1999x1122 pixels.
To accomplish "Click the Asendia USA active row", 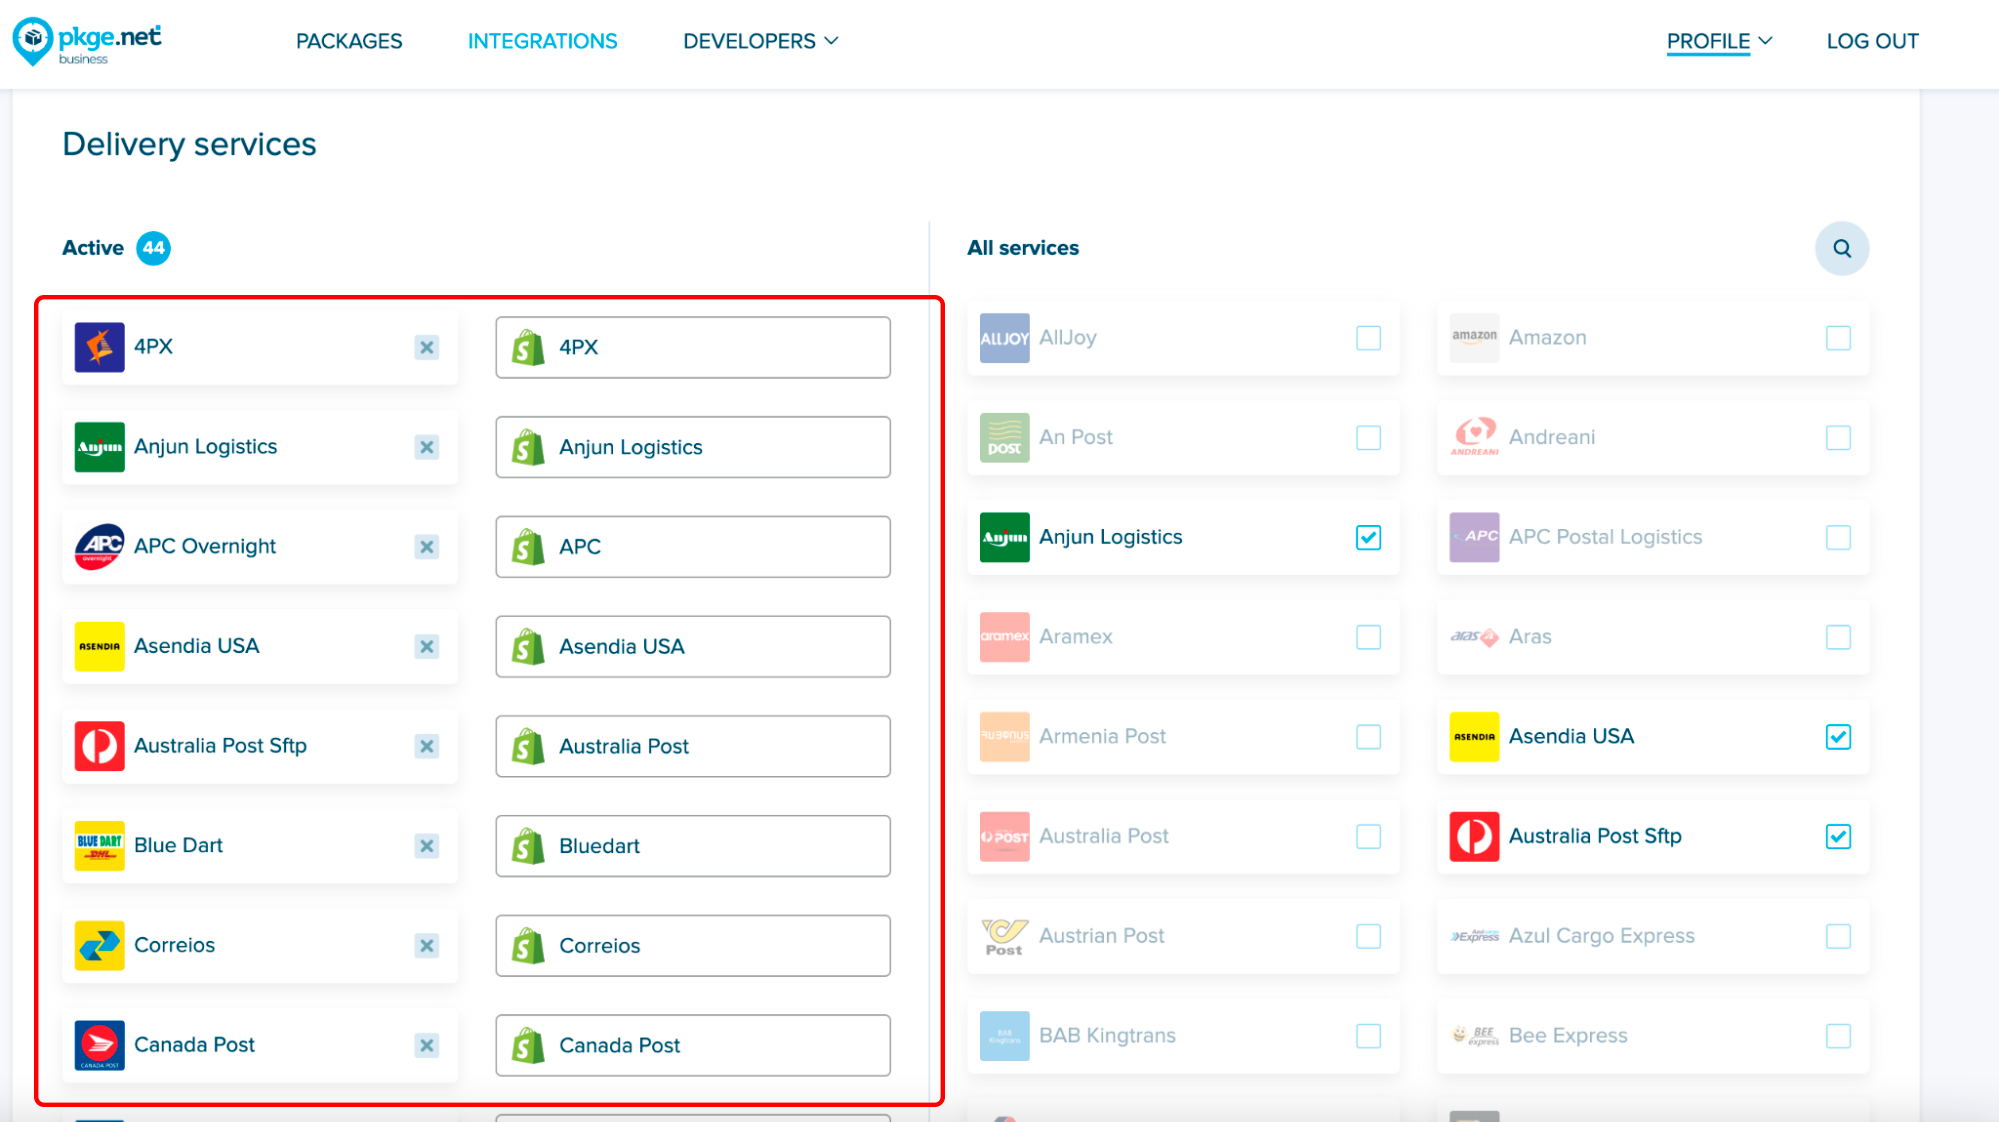I will pyautogui.click(x=260, y=646).
